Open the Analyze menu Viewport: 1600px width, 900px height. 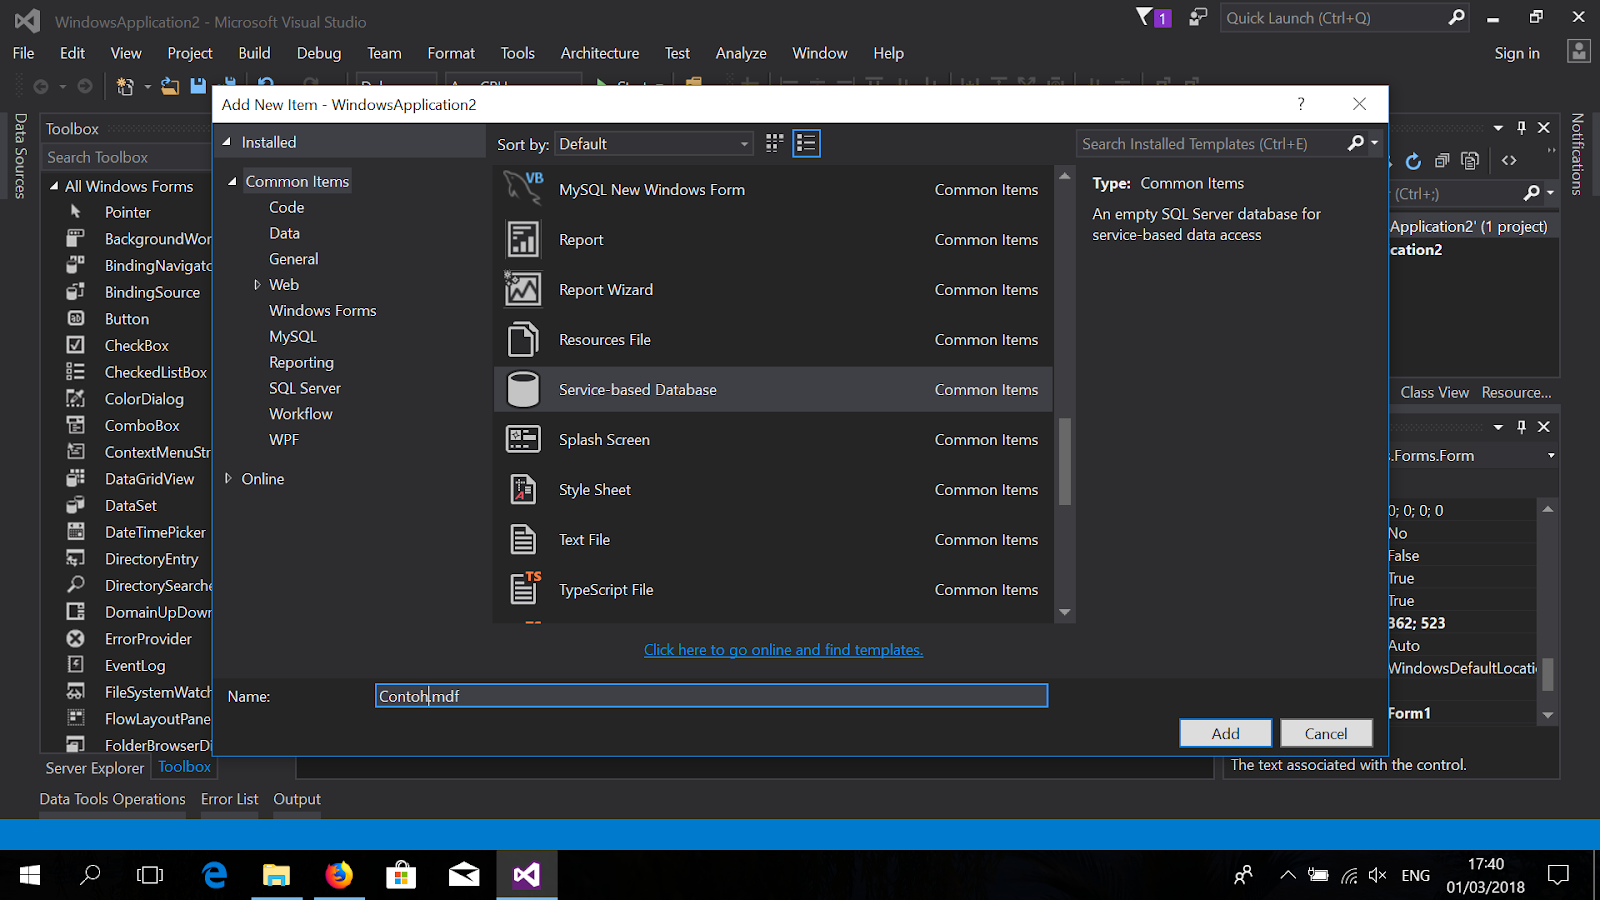741,53
